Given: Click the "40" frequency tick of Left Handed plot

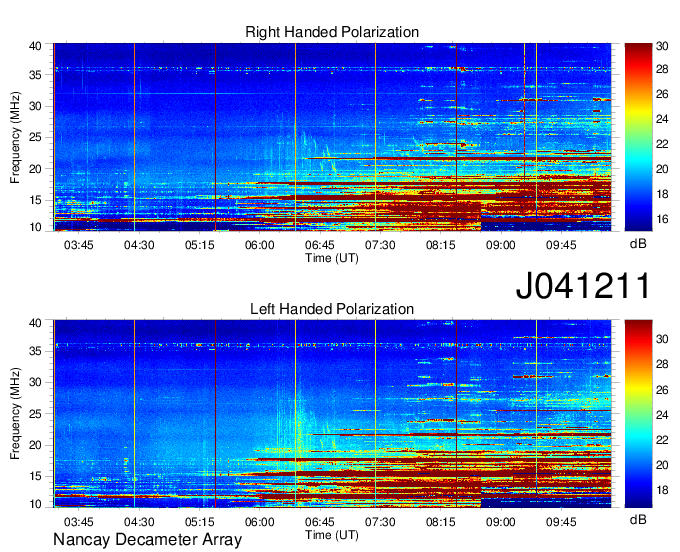Looking at the screenshot, I should [x=35, y=323].
